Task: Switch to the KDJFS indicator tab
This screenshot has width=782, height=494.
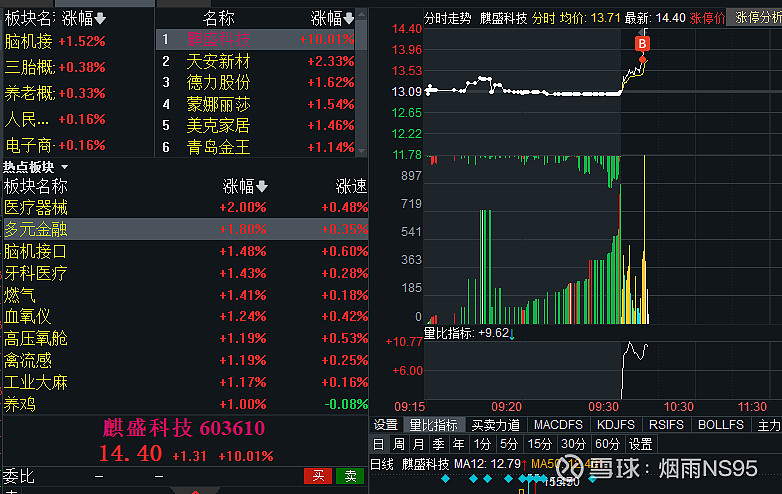Action: pos(616,425)
